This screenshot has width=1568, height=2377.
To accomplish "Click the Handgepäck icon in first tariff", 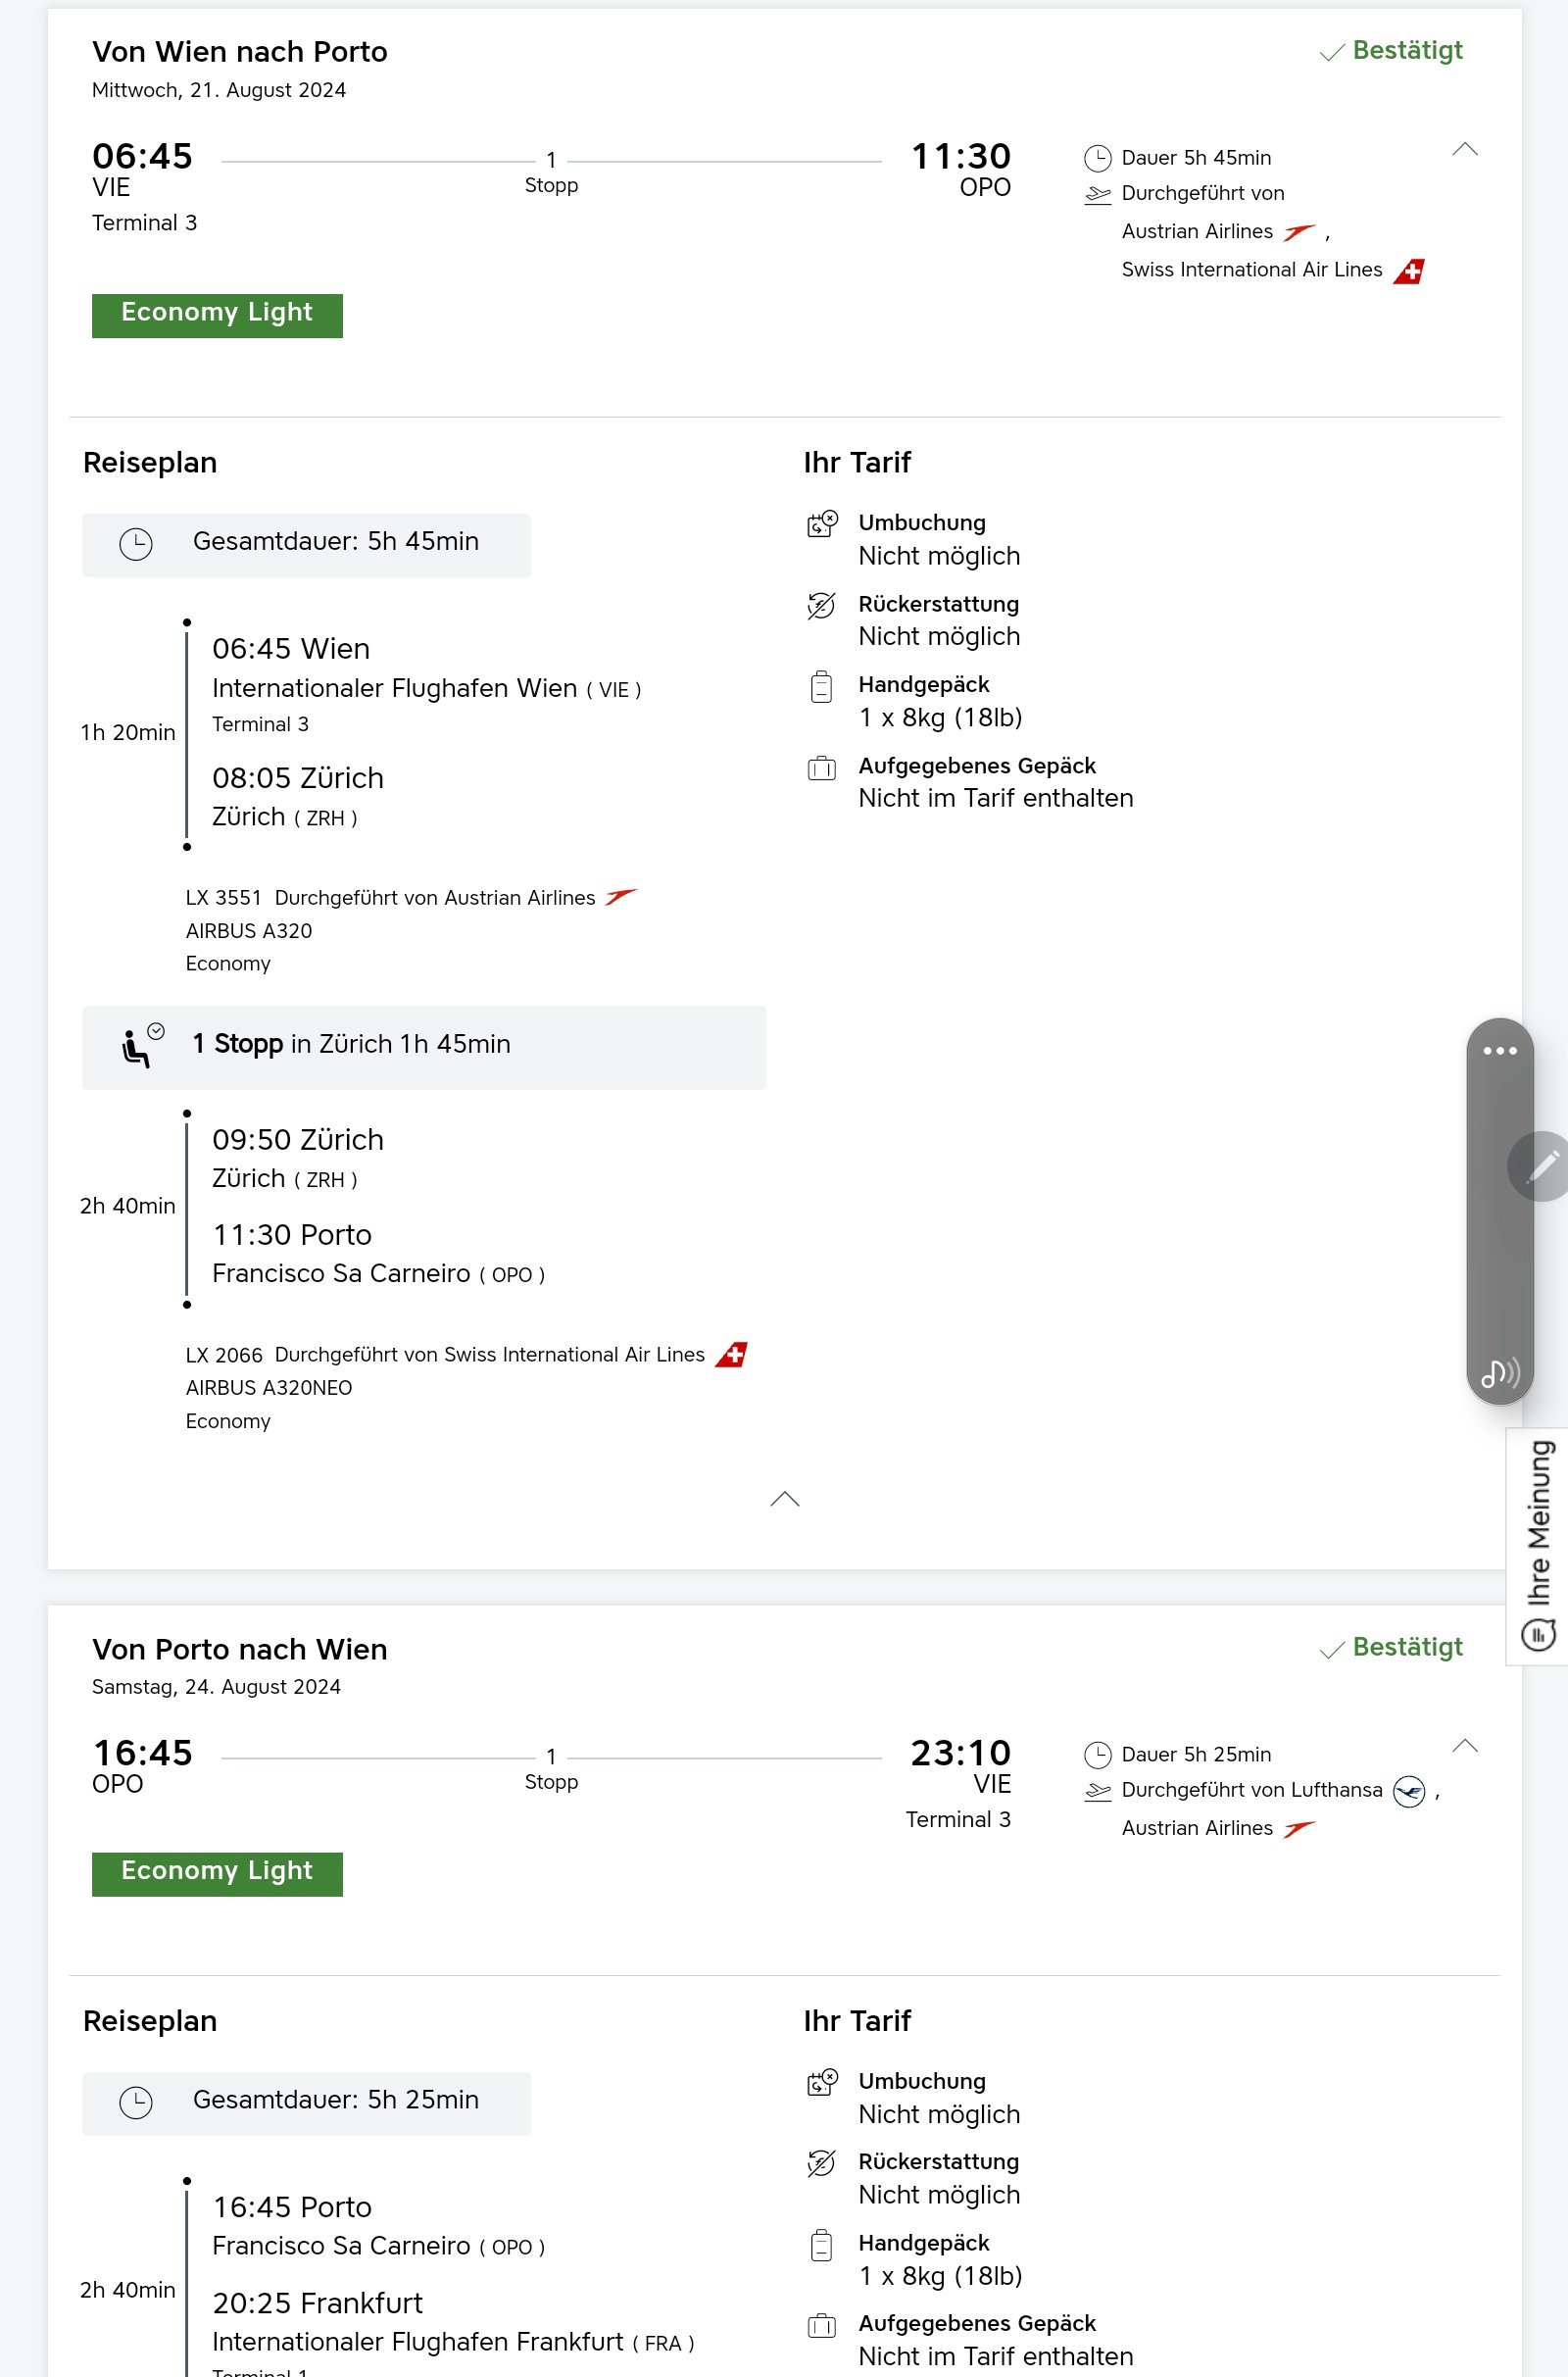I will point(822,687).
